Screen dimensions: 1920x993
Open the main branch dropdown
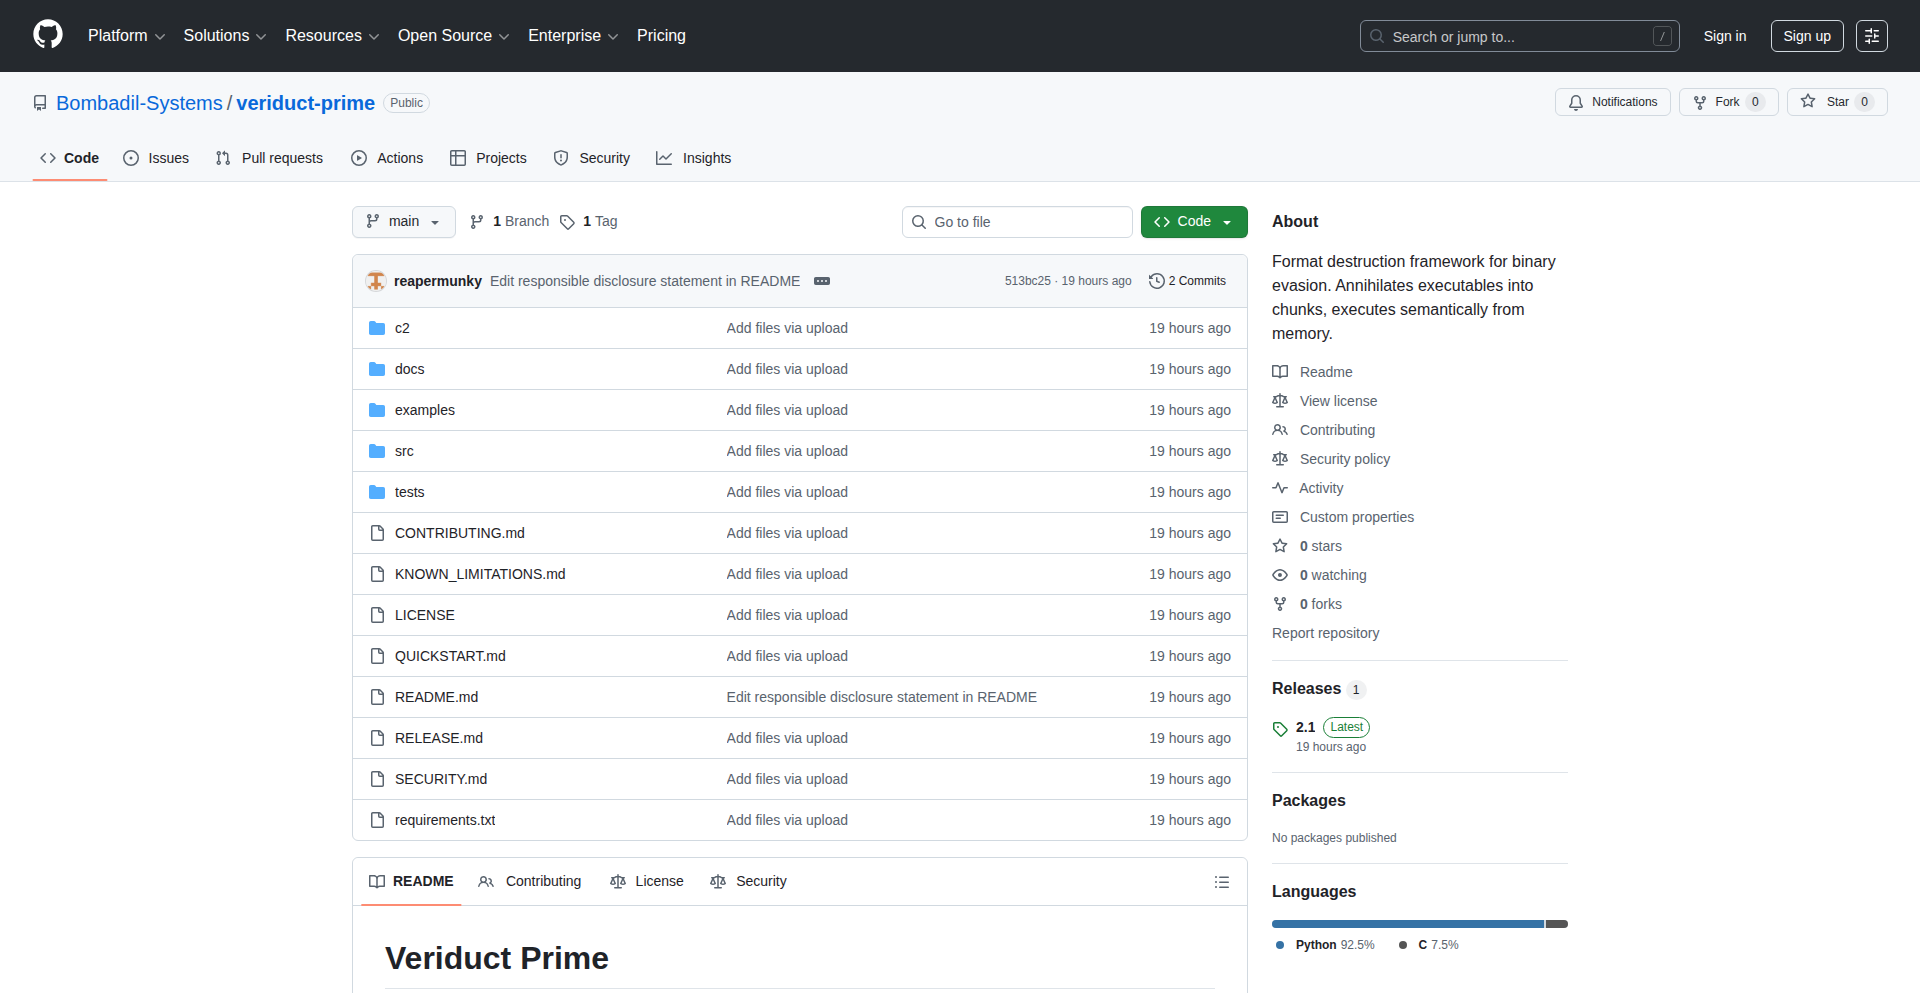coord(403,222)
